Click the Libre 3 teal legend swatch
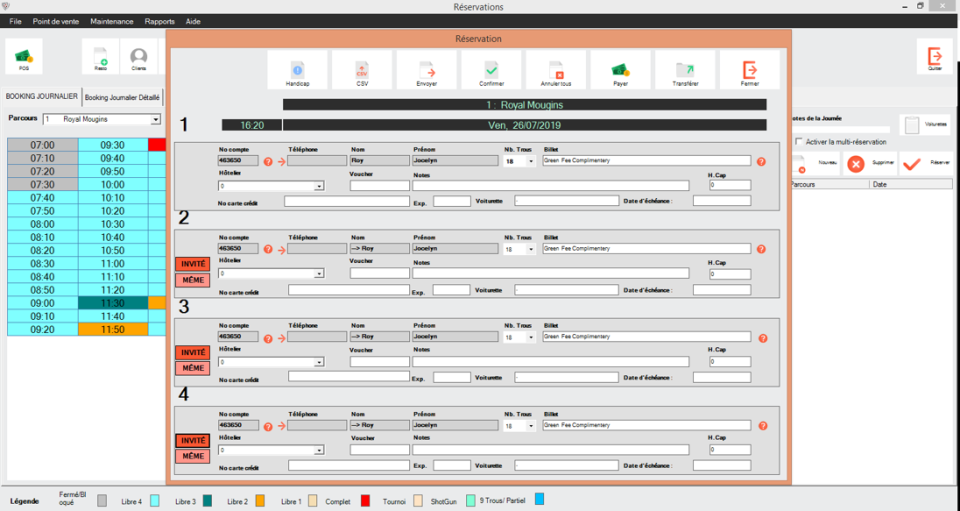This screenshot has width=960, height=511. [x=208, y=501]
